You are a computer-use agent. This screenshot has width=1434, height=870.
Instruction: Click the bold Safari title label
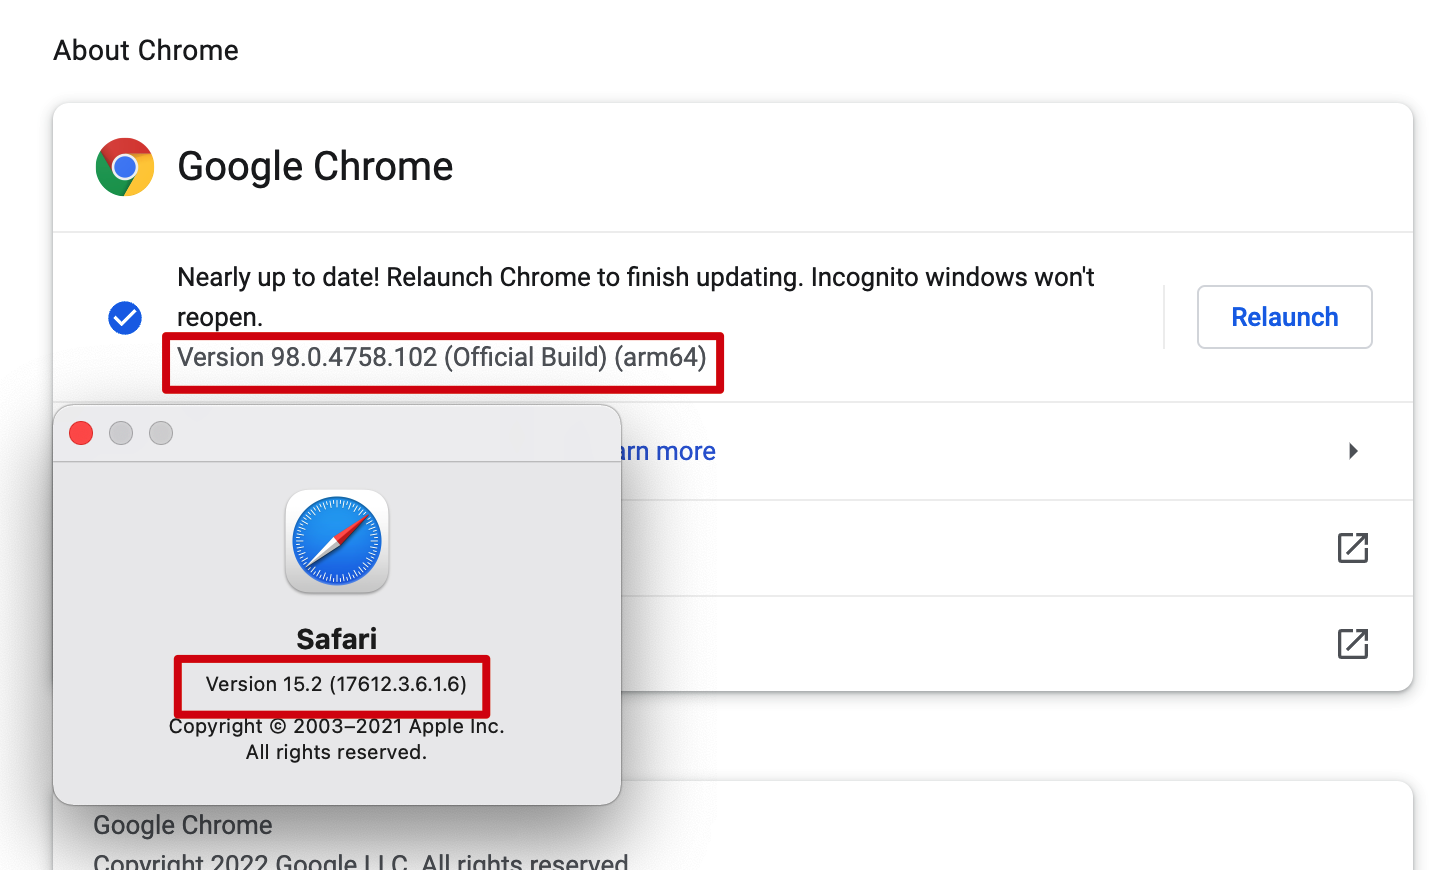(337, 639)
